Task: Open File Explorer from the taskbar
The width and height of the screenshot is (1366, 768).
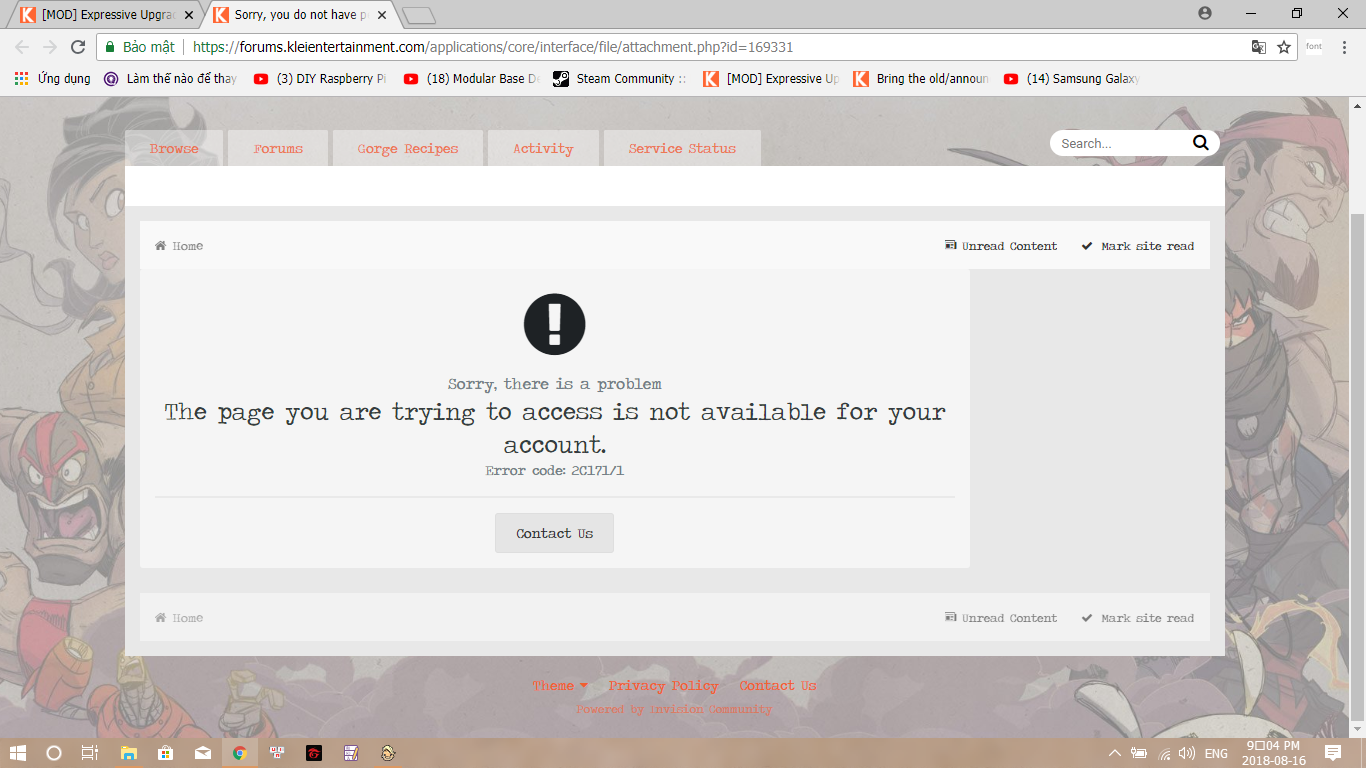Action: coord(128,753)
